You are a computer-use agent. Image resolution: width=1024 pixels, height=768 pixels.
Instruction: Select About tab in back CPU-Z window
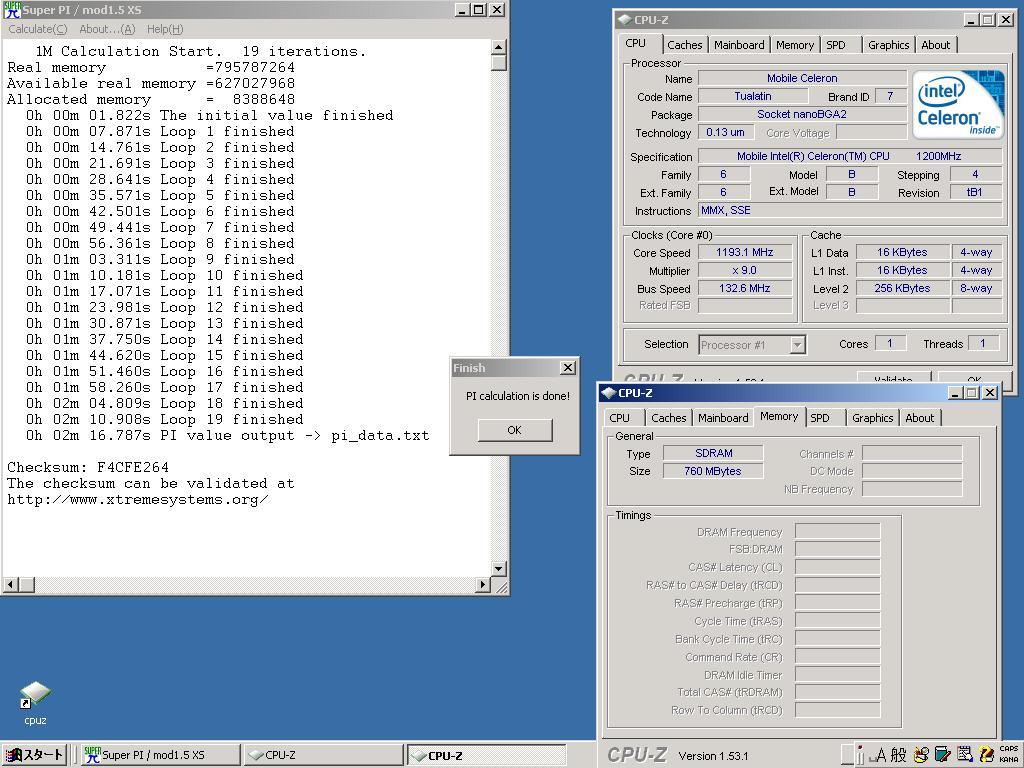936,44
